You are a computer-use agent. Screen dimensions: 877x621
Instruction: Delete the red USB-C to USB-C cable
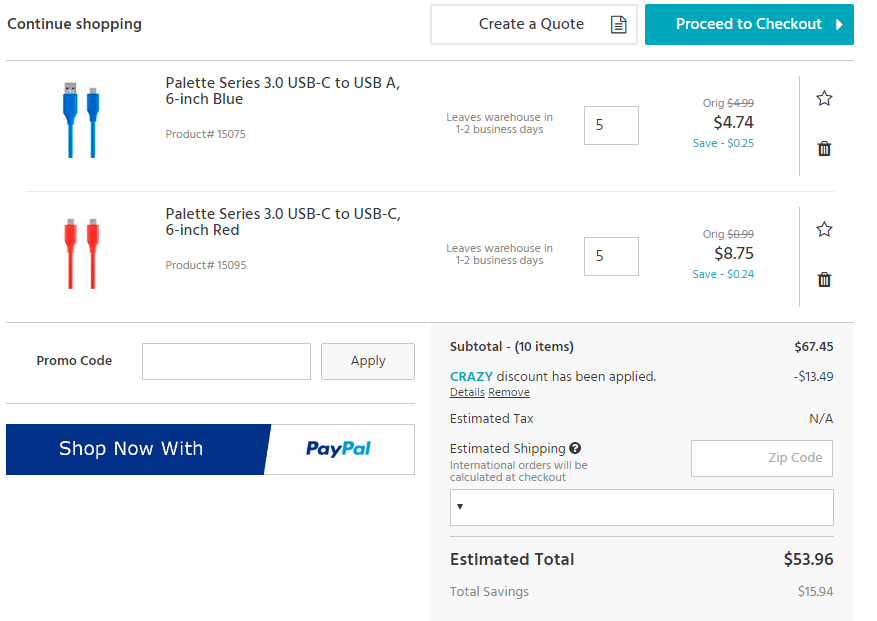(x=824, y=279)
